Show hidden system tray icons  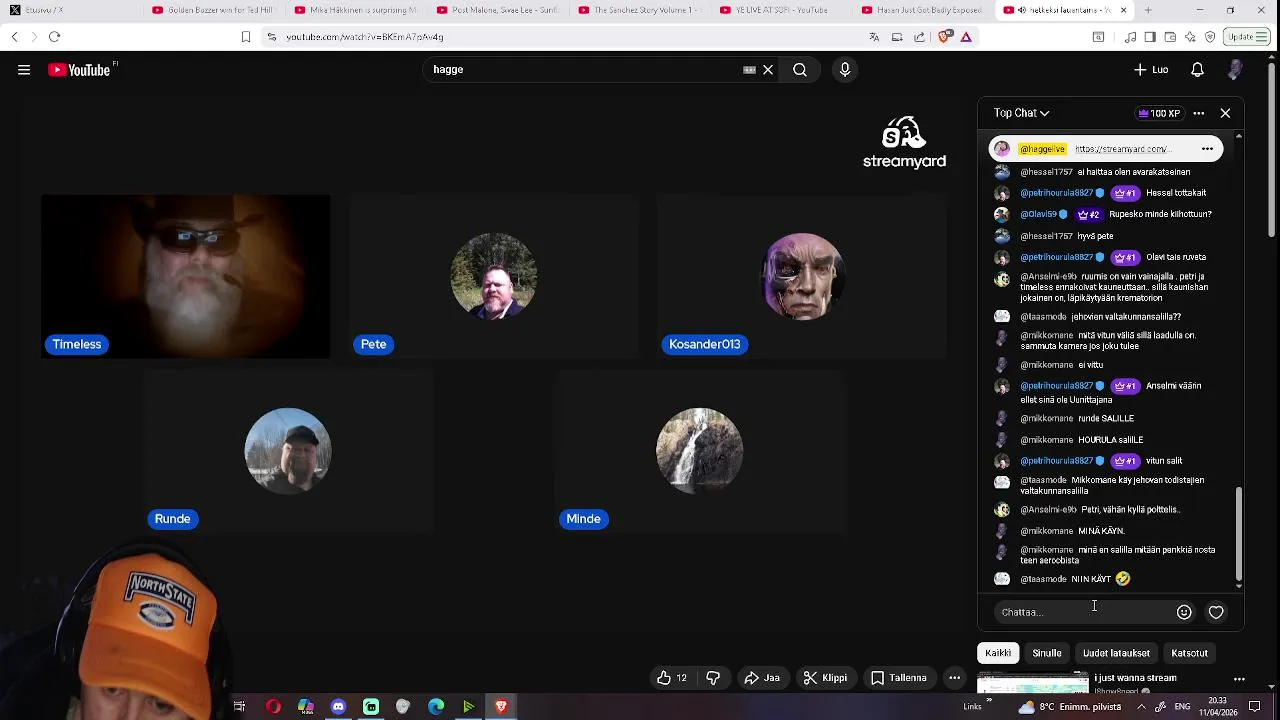click(1141, 707)
